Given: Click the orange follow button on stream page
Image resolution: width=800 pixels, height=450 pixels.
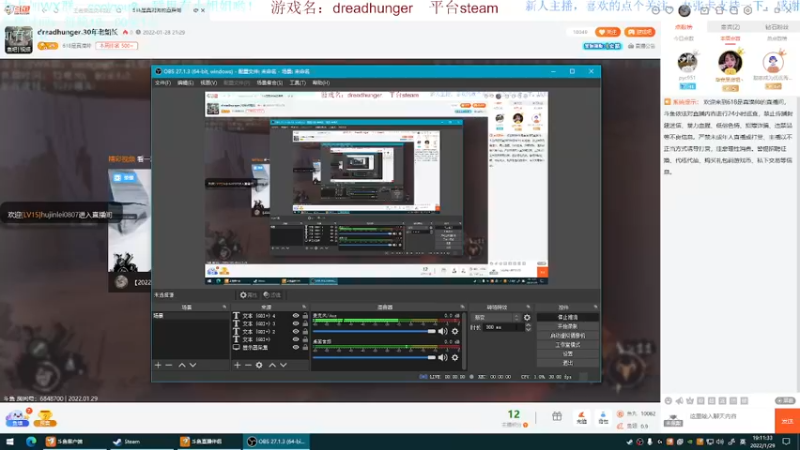Looking at the screenshot, I should click(x=608, y=32).
